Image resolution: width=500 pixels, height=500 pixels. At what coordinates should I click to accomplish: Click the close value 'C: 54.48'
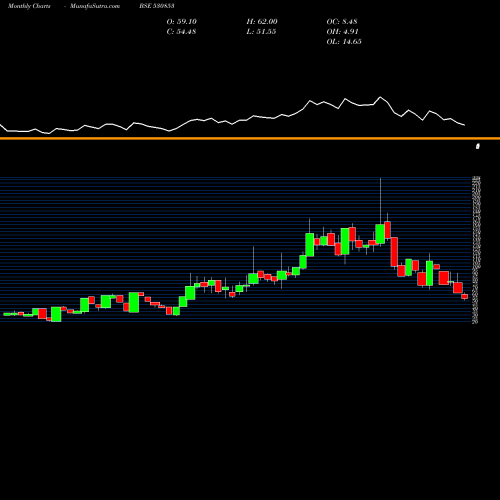pyautogui.click(x=181, y=32)
